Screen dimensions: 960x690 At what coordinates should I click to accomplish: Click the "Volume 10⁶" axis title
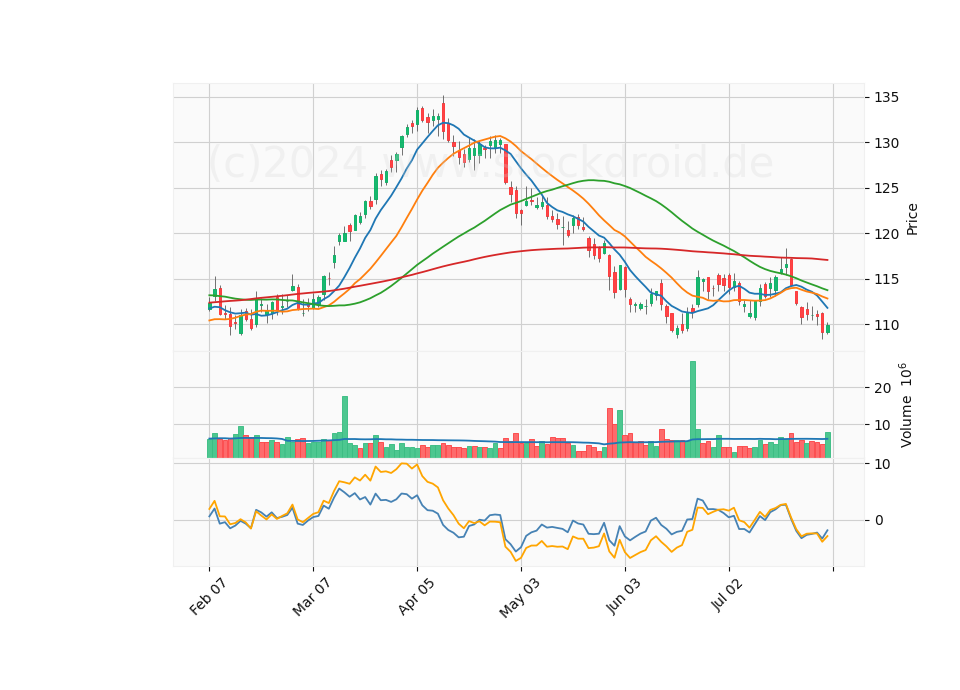coord(906,405)
